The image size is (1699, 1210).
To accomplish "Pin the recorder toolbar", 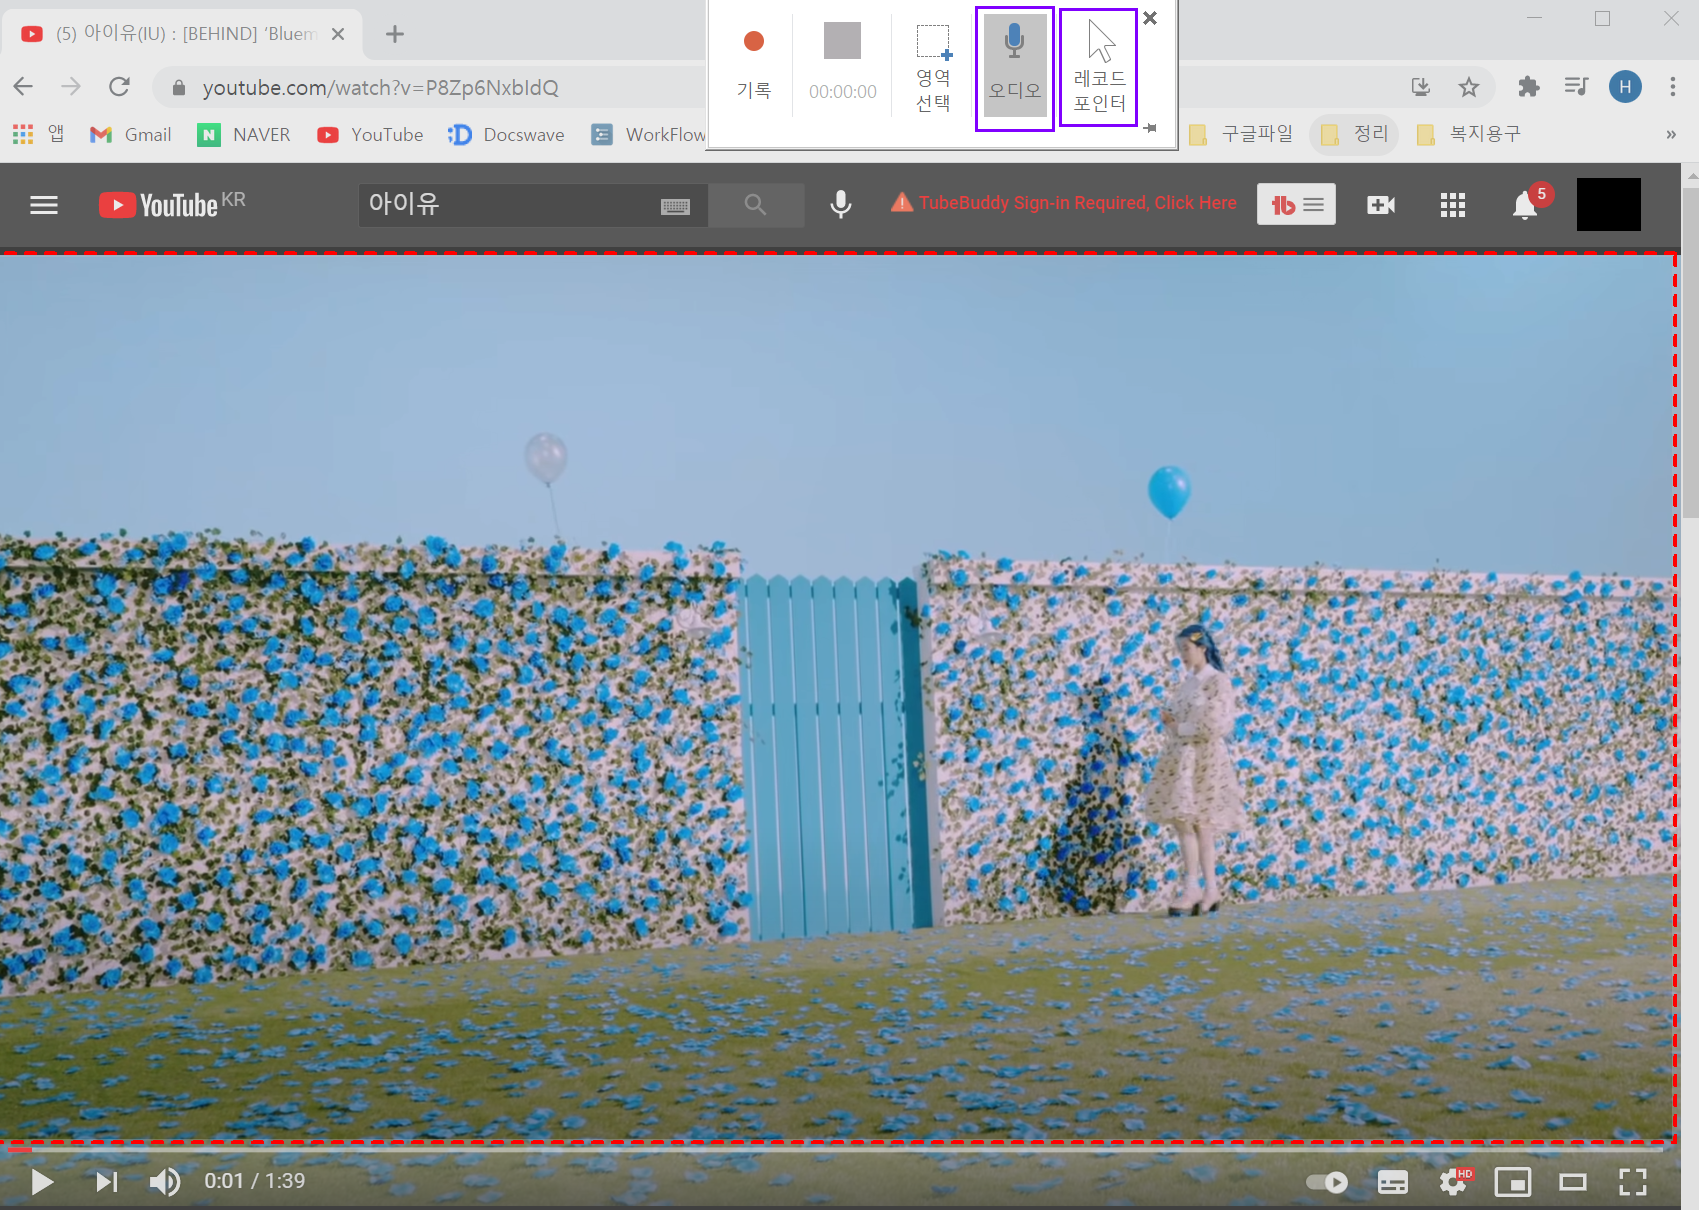I will [1150, 128].
